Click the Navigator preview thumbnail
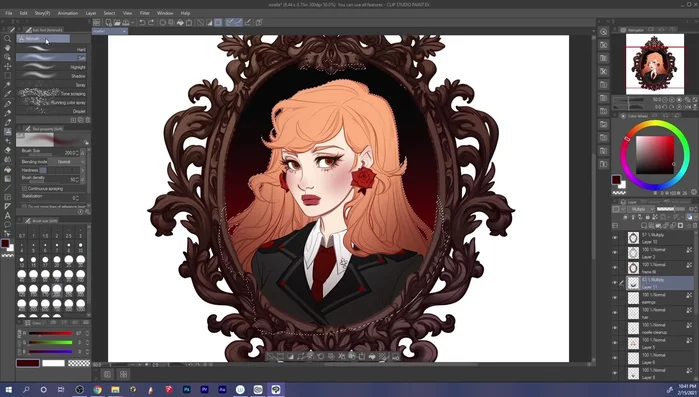The image size is (699, 397). [654, 64]
